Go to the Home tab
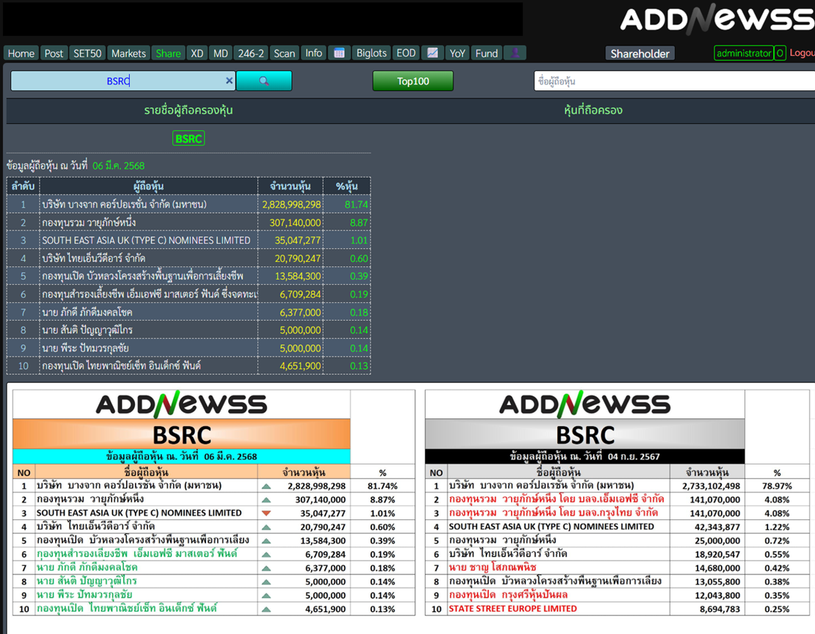 (21, 53)
